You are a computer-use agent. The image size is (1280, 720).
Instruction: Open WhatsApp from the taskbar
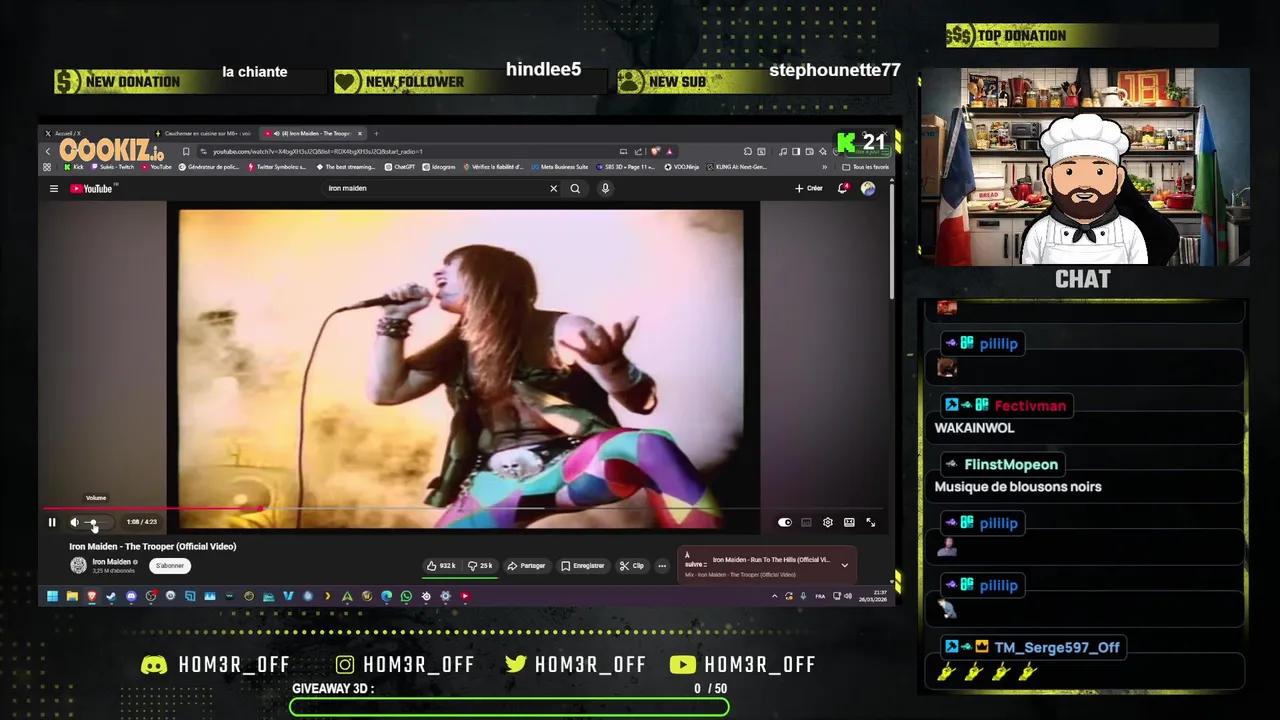[406, 596]
